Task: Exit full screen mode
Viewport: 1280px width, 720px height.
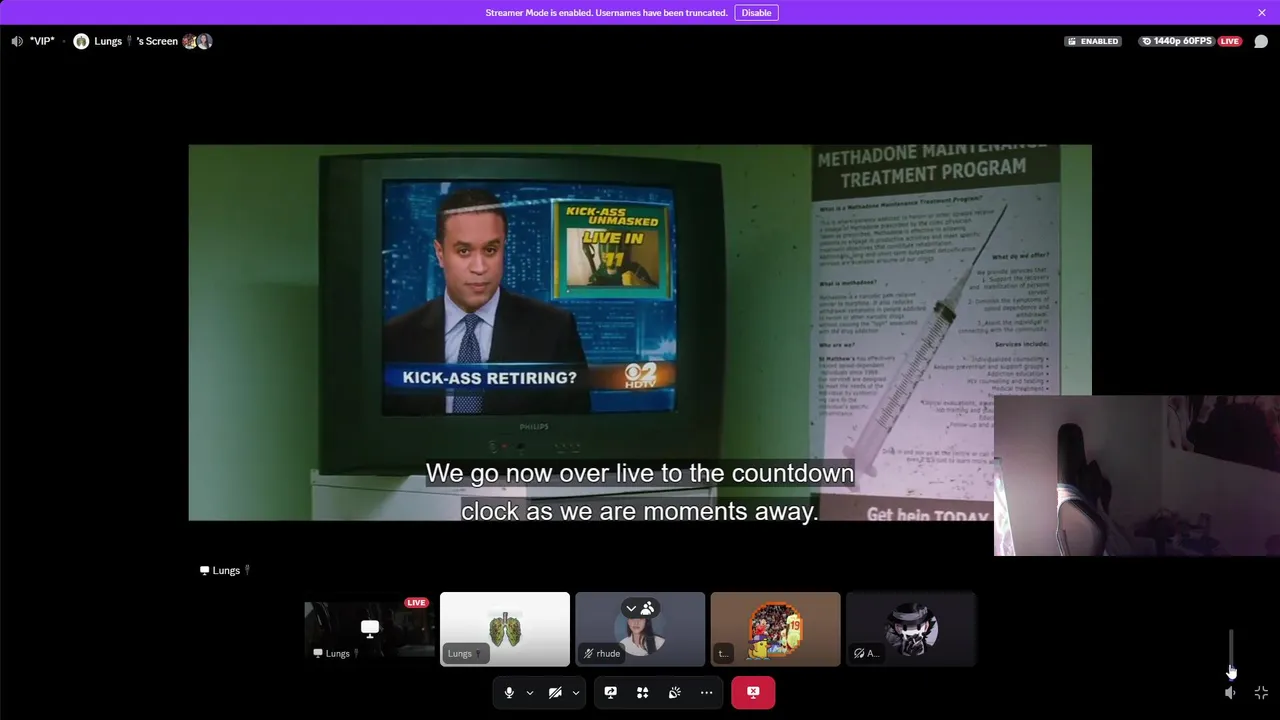Action: (x=1261, y=692)
